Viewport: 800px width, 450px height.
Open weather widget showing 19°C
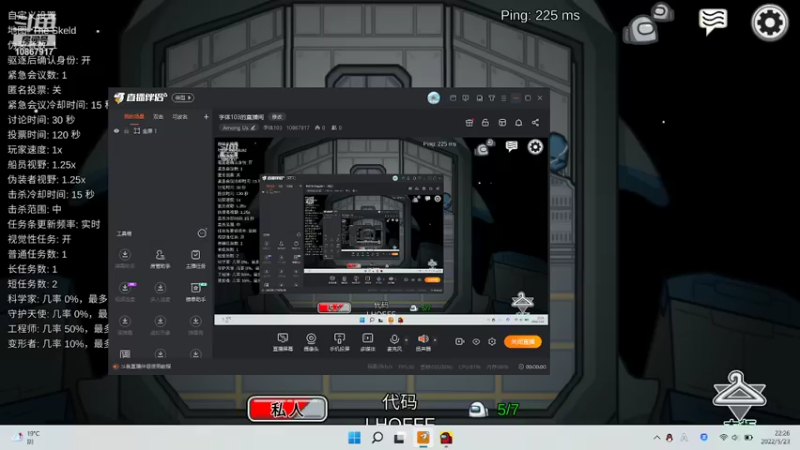pyautogui.click(x=26, y=437)
